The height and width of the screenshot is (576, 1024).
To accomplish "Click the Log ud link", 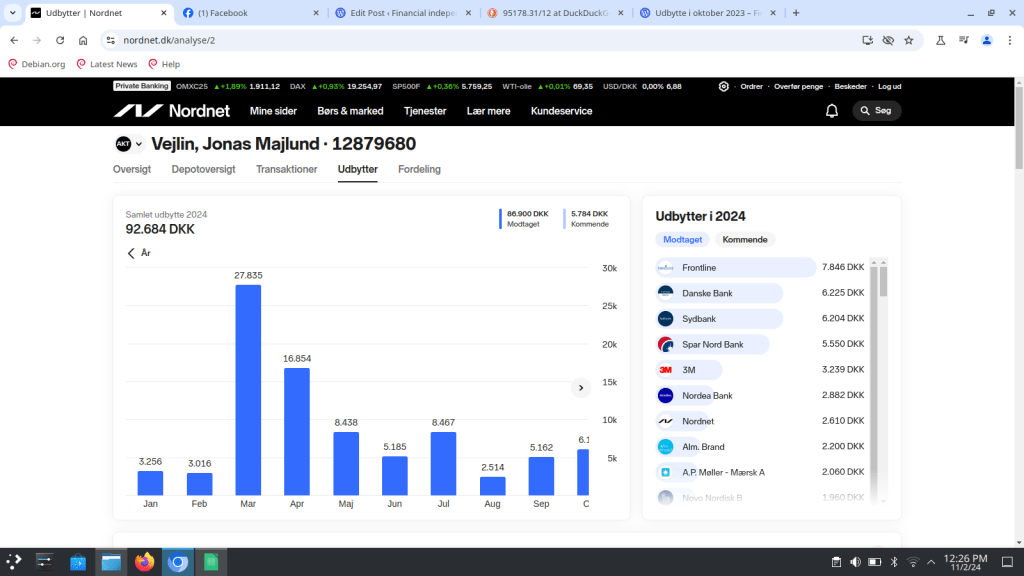I will pos(889,87).
